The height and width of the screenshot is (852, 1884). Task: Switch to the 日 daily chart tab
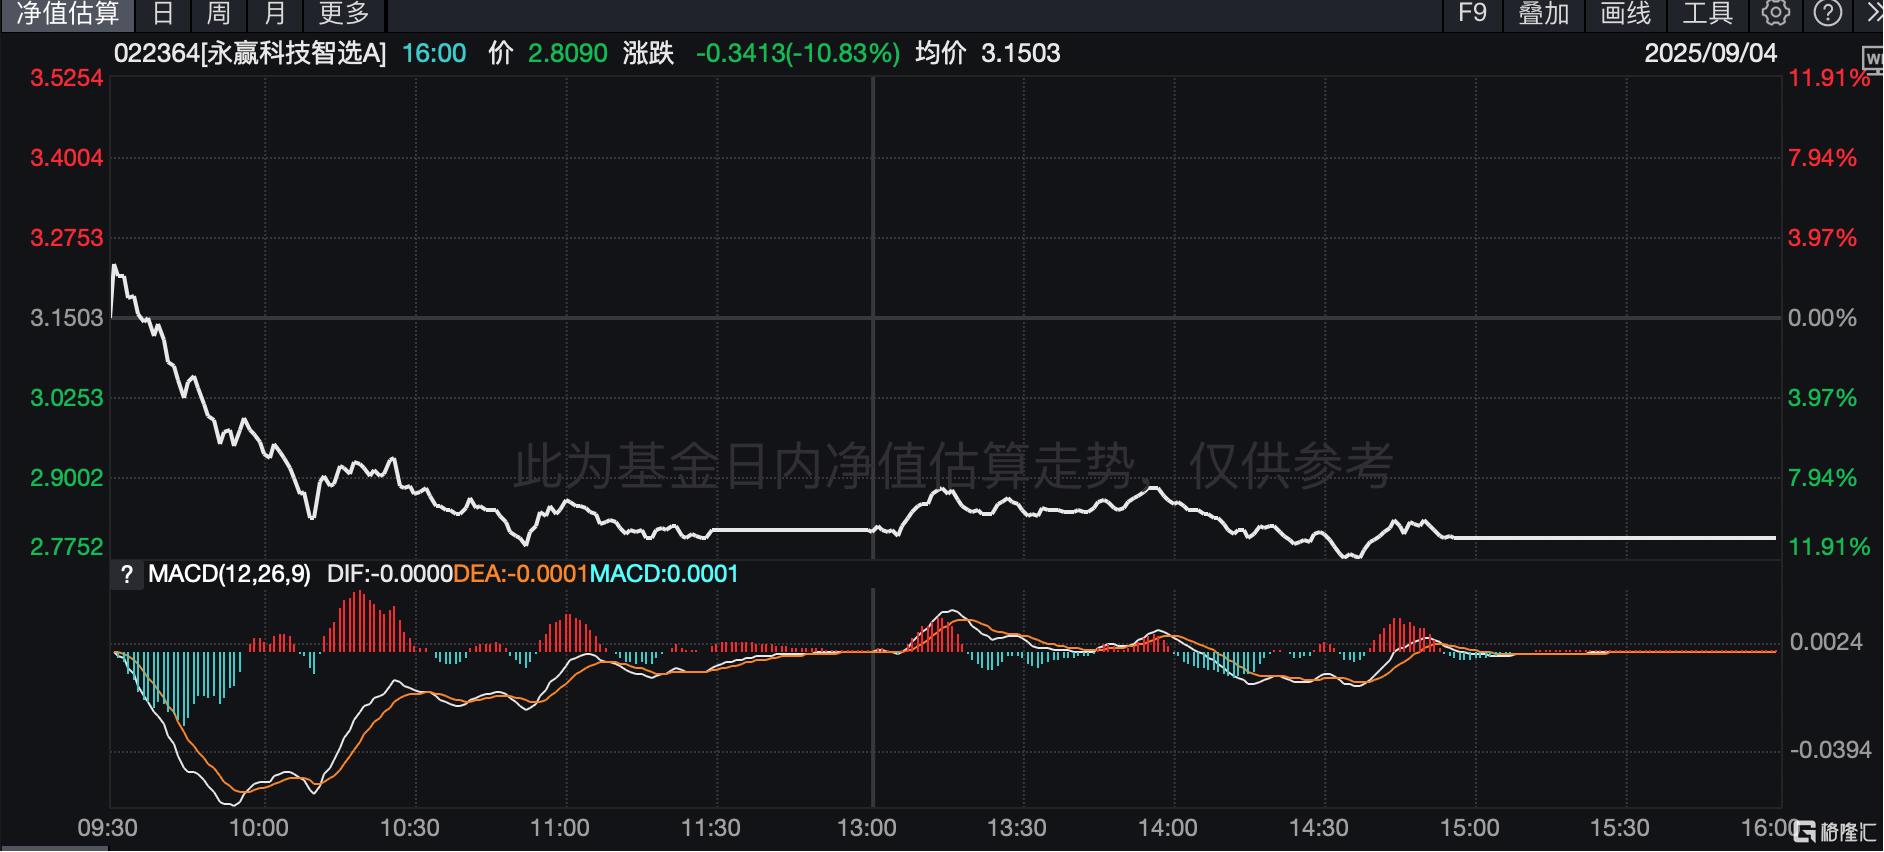(163, 14)
